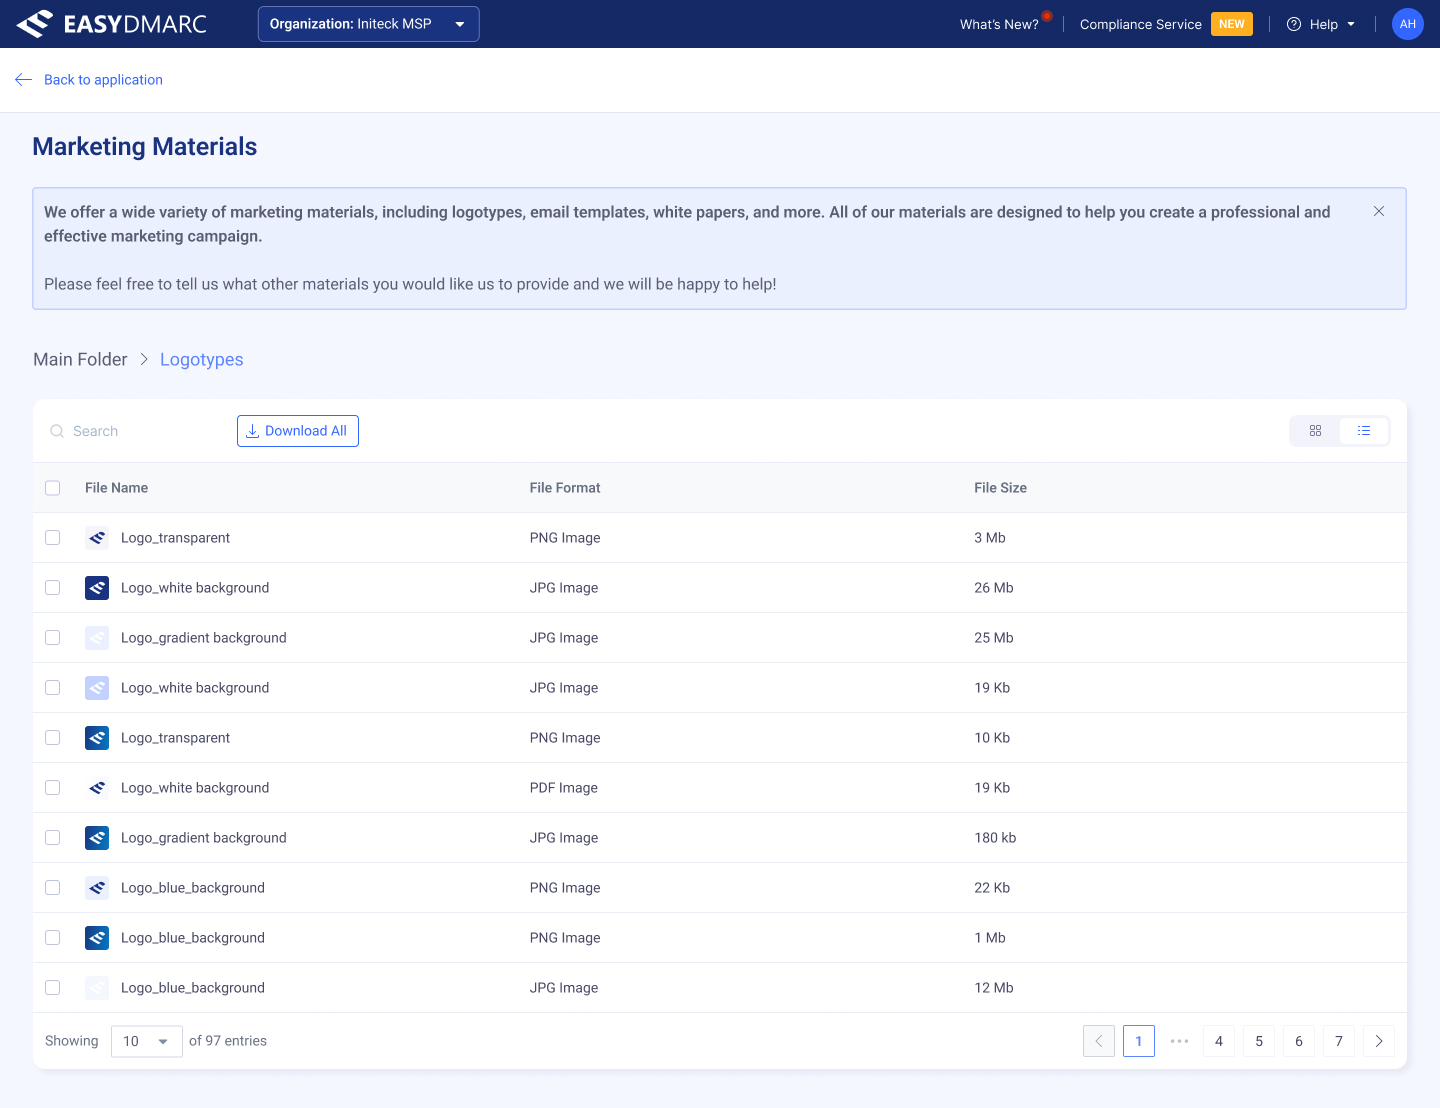Dismiss the info banner with the X

[x=1379, y=211]
